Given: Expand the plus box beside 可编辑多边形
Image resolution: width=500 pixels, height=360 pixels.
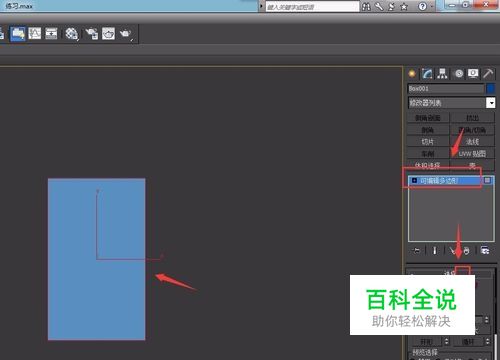Looking at the screenshot, I should point(415,180).
